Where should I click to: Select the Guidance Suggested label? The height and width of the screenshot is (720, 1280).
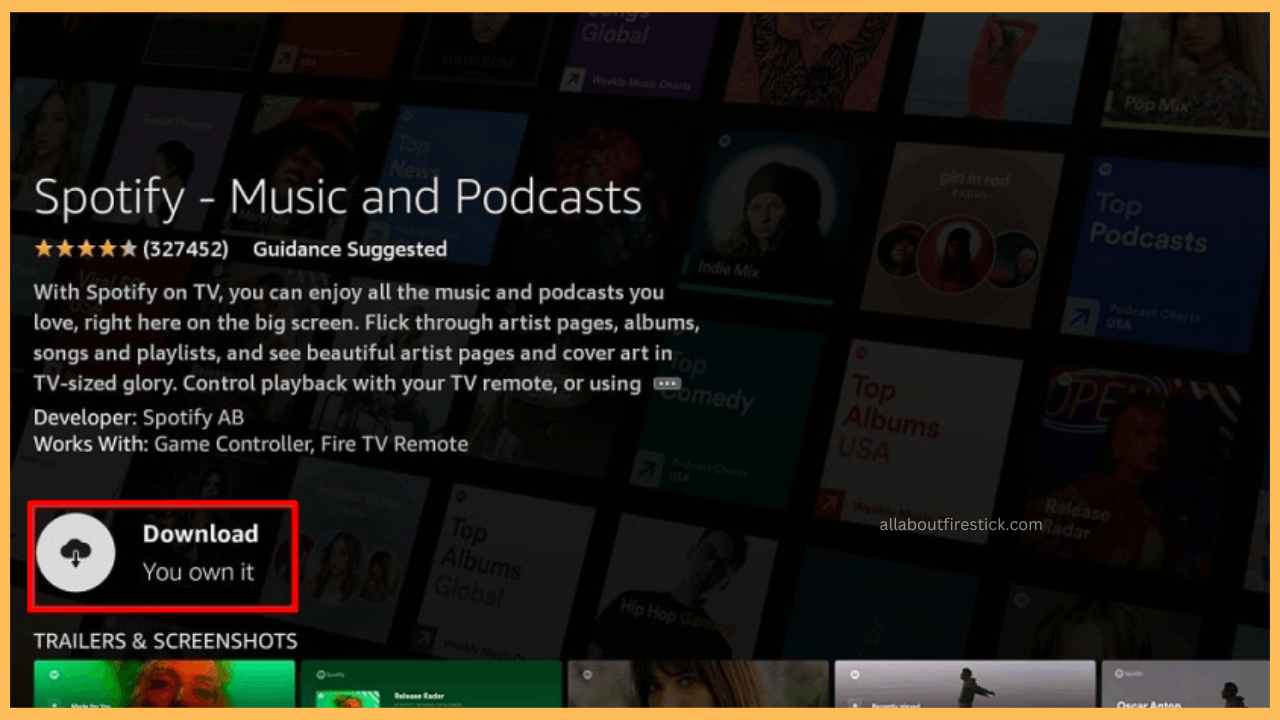click(349, 249)
